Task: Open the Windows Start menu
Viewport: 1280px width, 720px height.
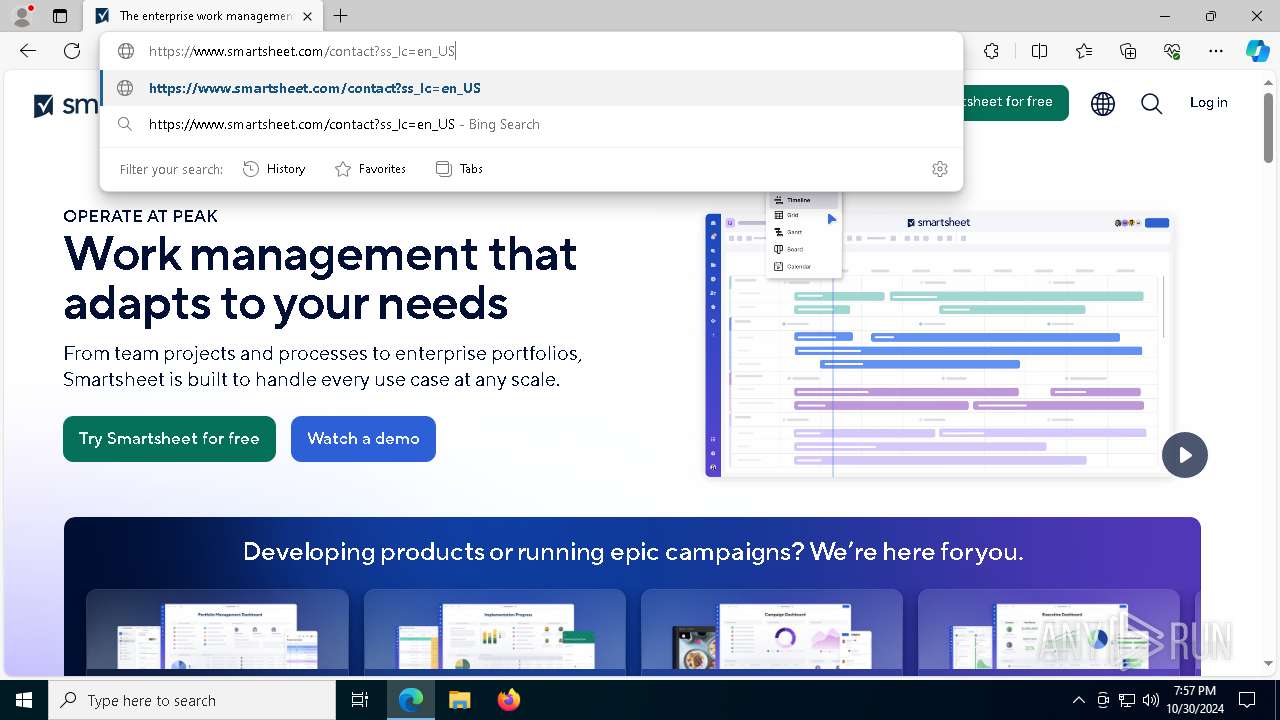Action: click(x=24, y=700)
